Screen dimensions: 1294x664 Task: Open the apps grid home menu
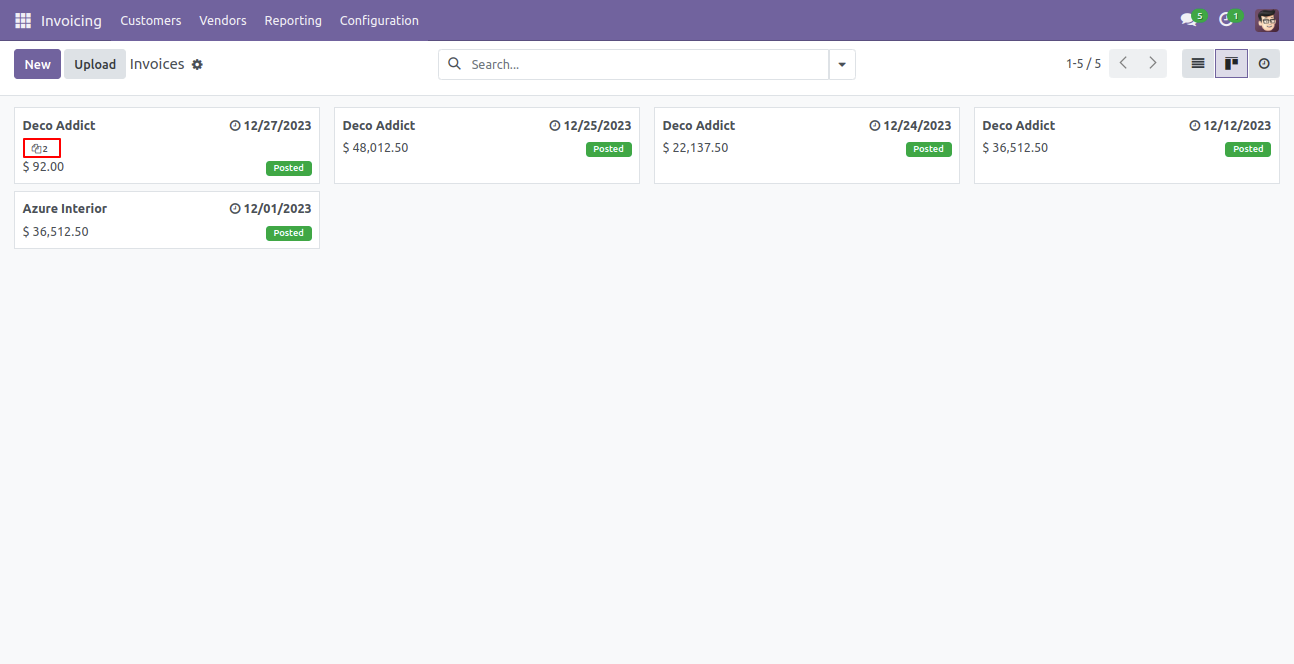22,20
